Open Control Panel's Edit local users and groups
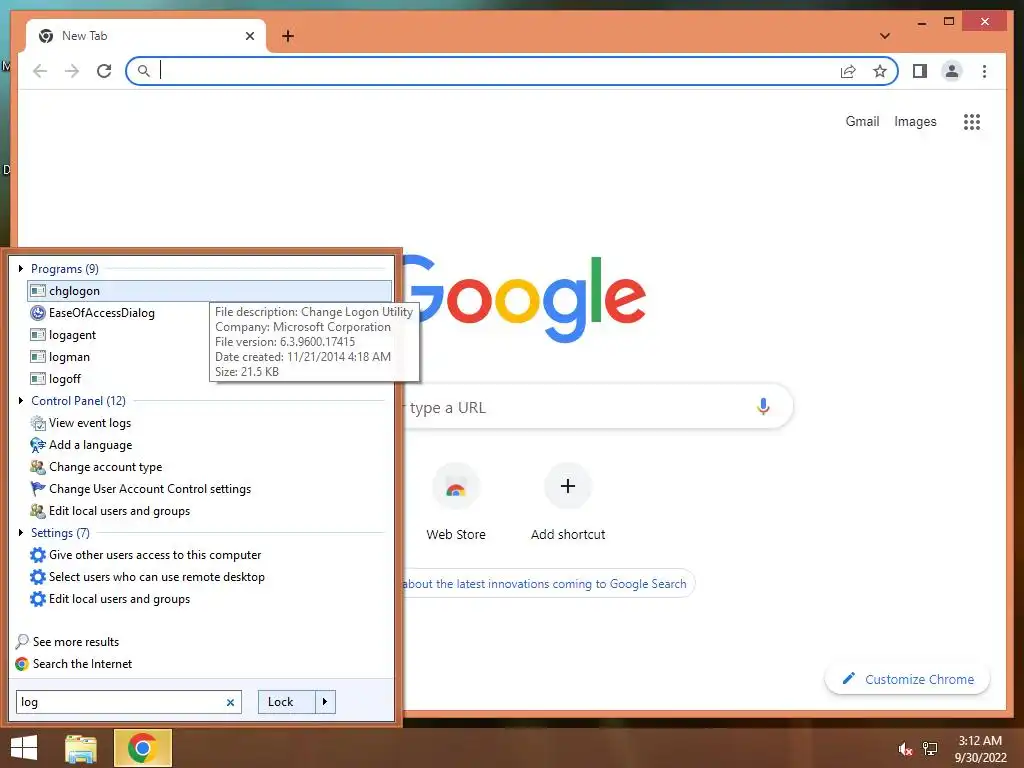Screen dimensions: 1024x768 110,511
